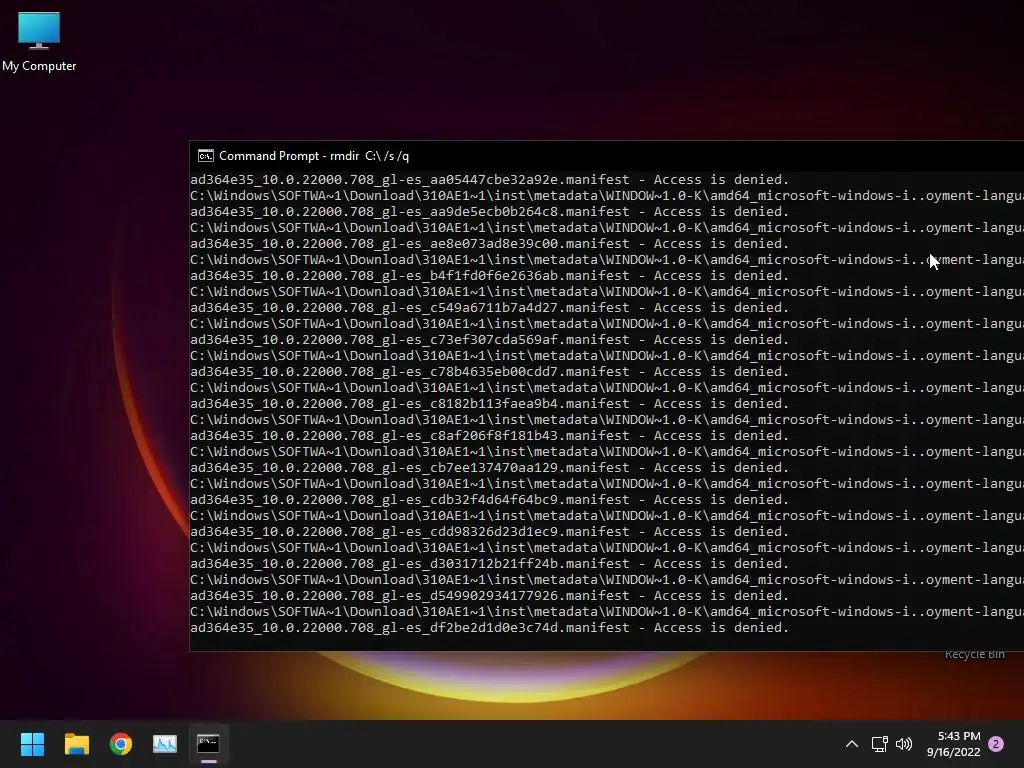The width and height of the screenshot is (1024, 768).
Task: Launch File Explorer from taskbar
Action: point(76,744)
